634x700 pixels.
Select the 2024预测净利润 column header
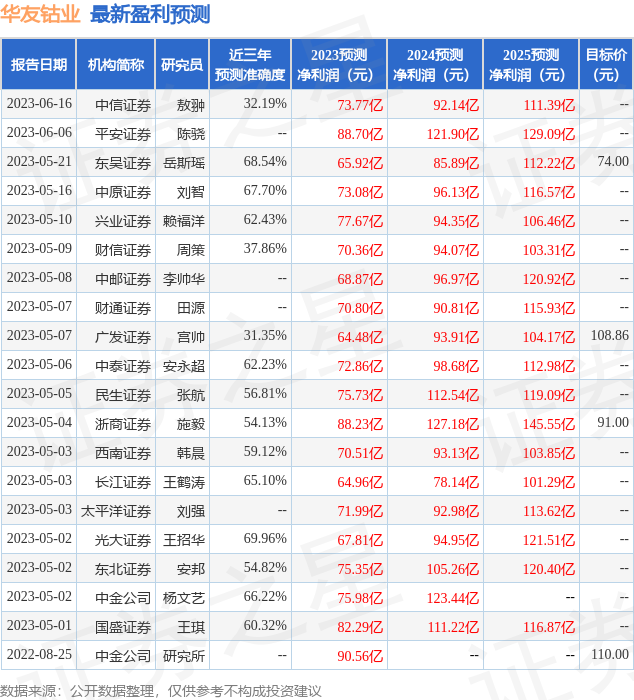click(x=435, y=65)
